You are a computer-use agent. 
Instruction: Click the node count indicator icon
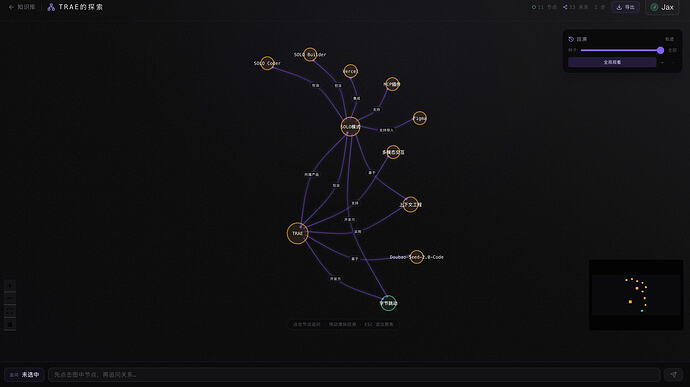click(534, 7)
